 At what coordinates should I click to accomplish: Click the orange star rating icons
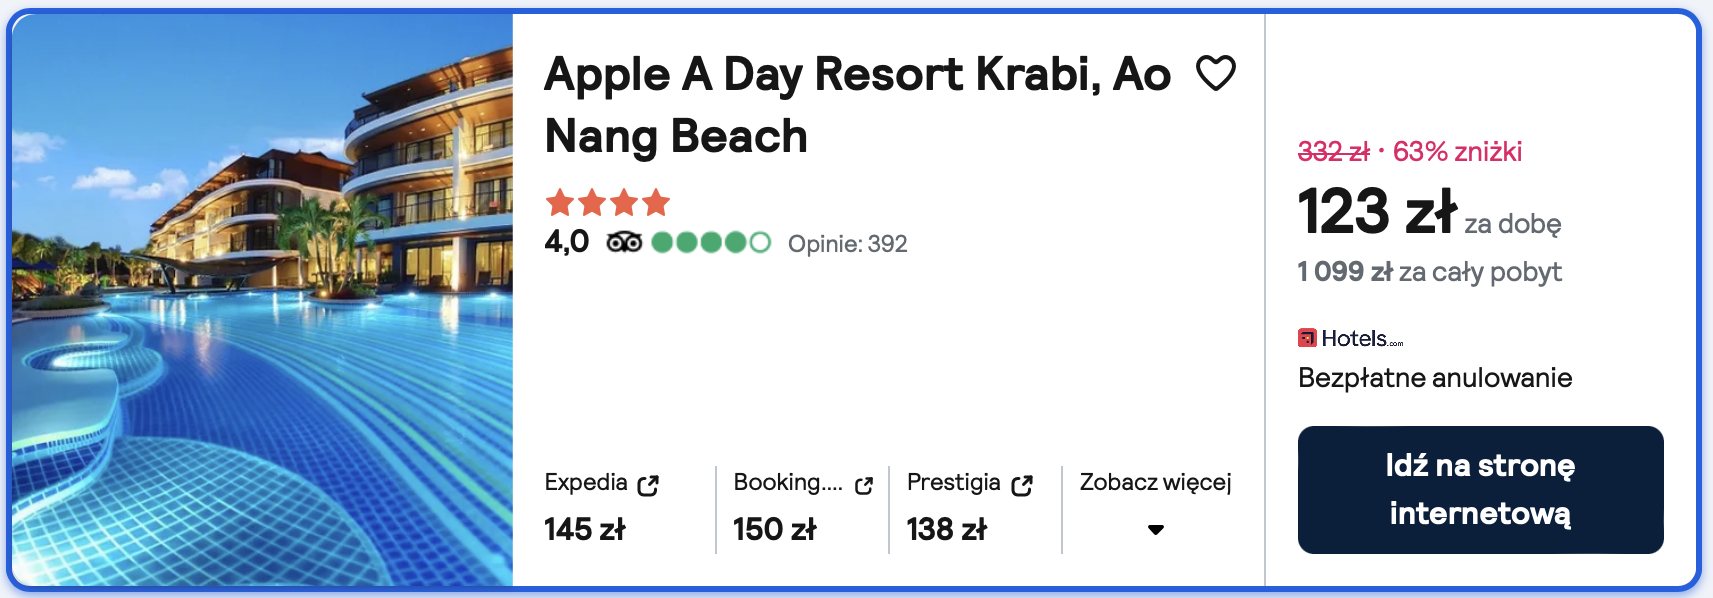(607, 203)
